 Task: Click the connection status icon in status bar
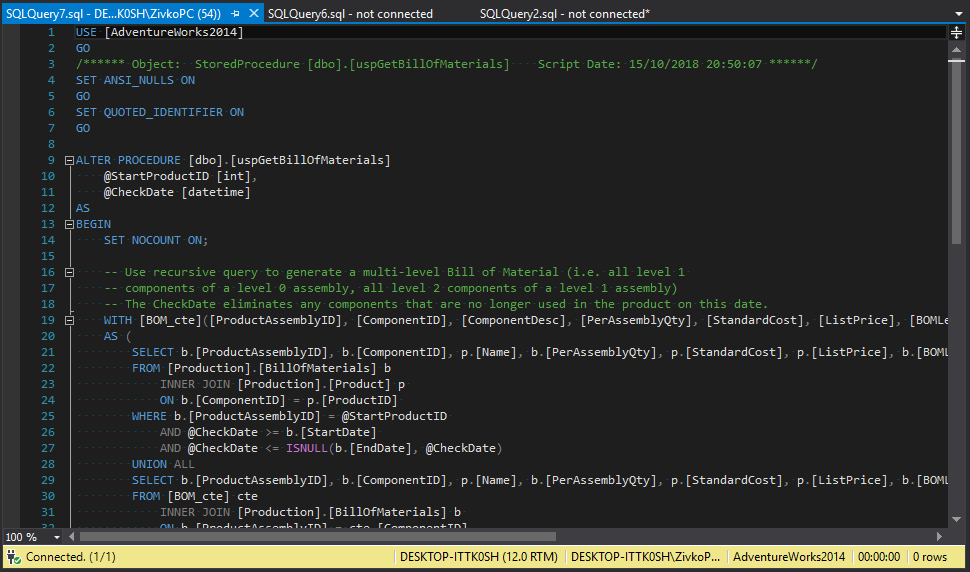point(14,557)
